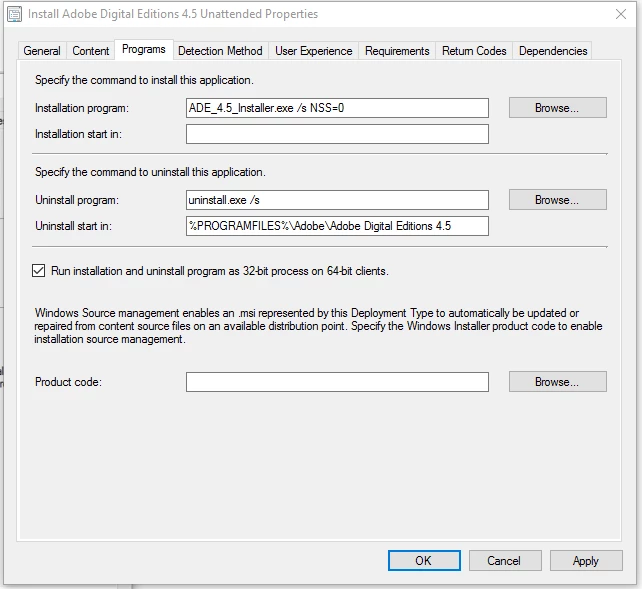Click the Windows Source management description text
This screenshot has width=642, height=589.
(x=318, y=326)
